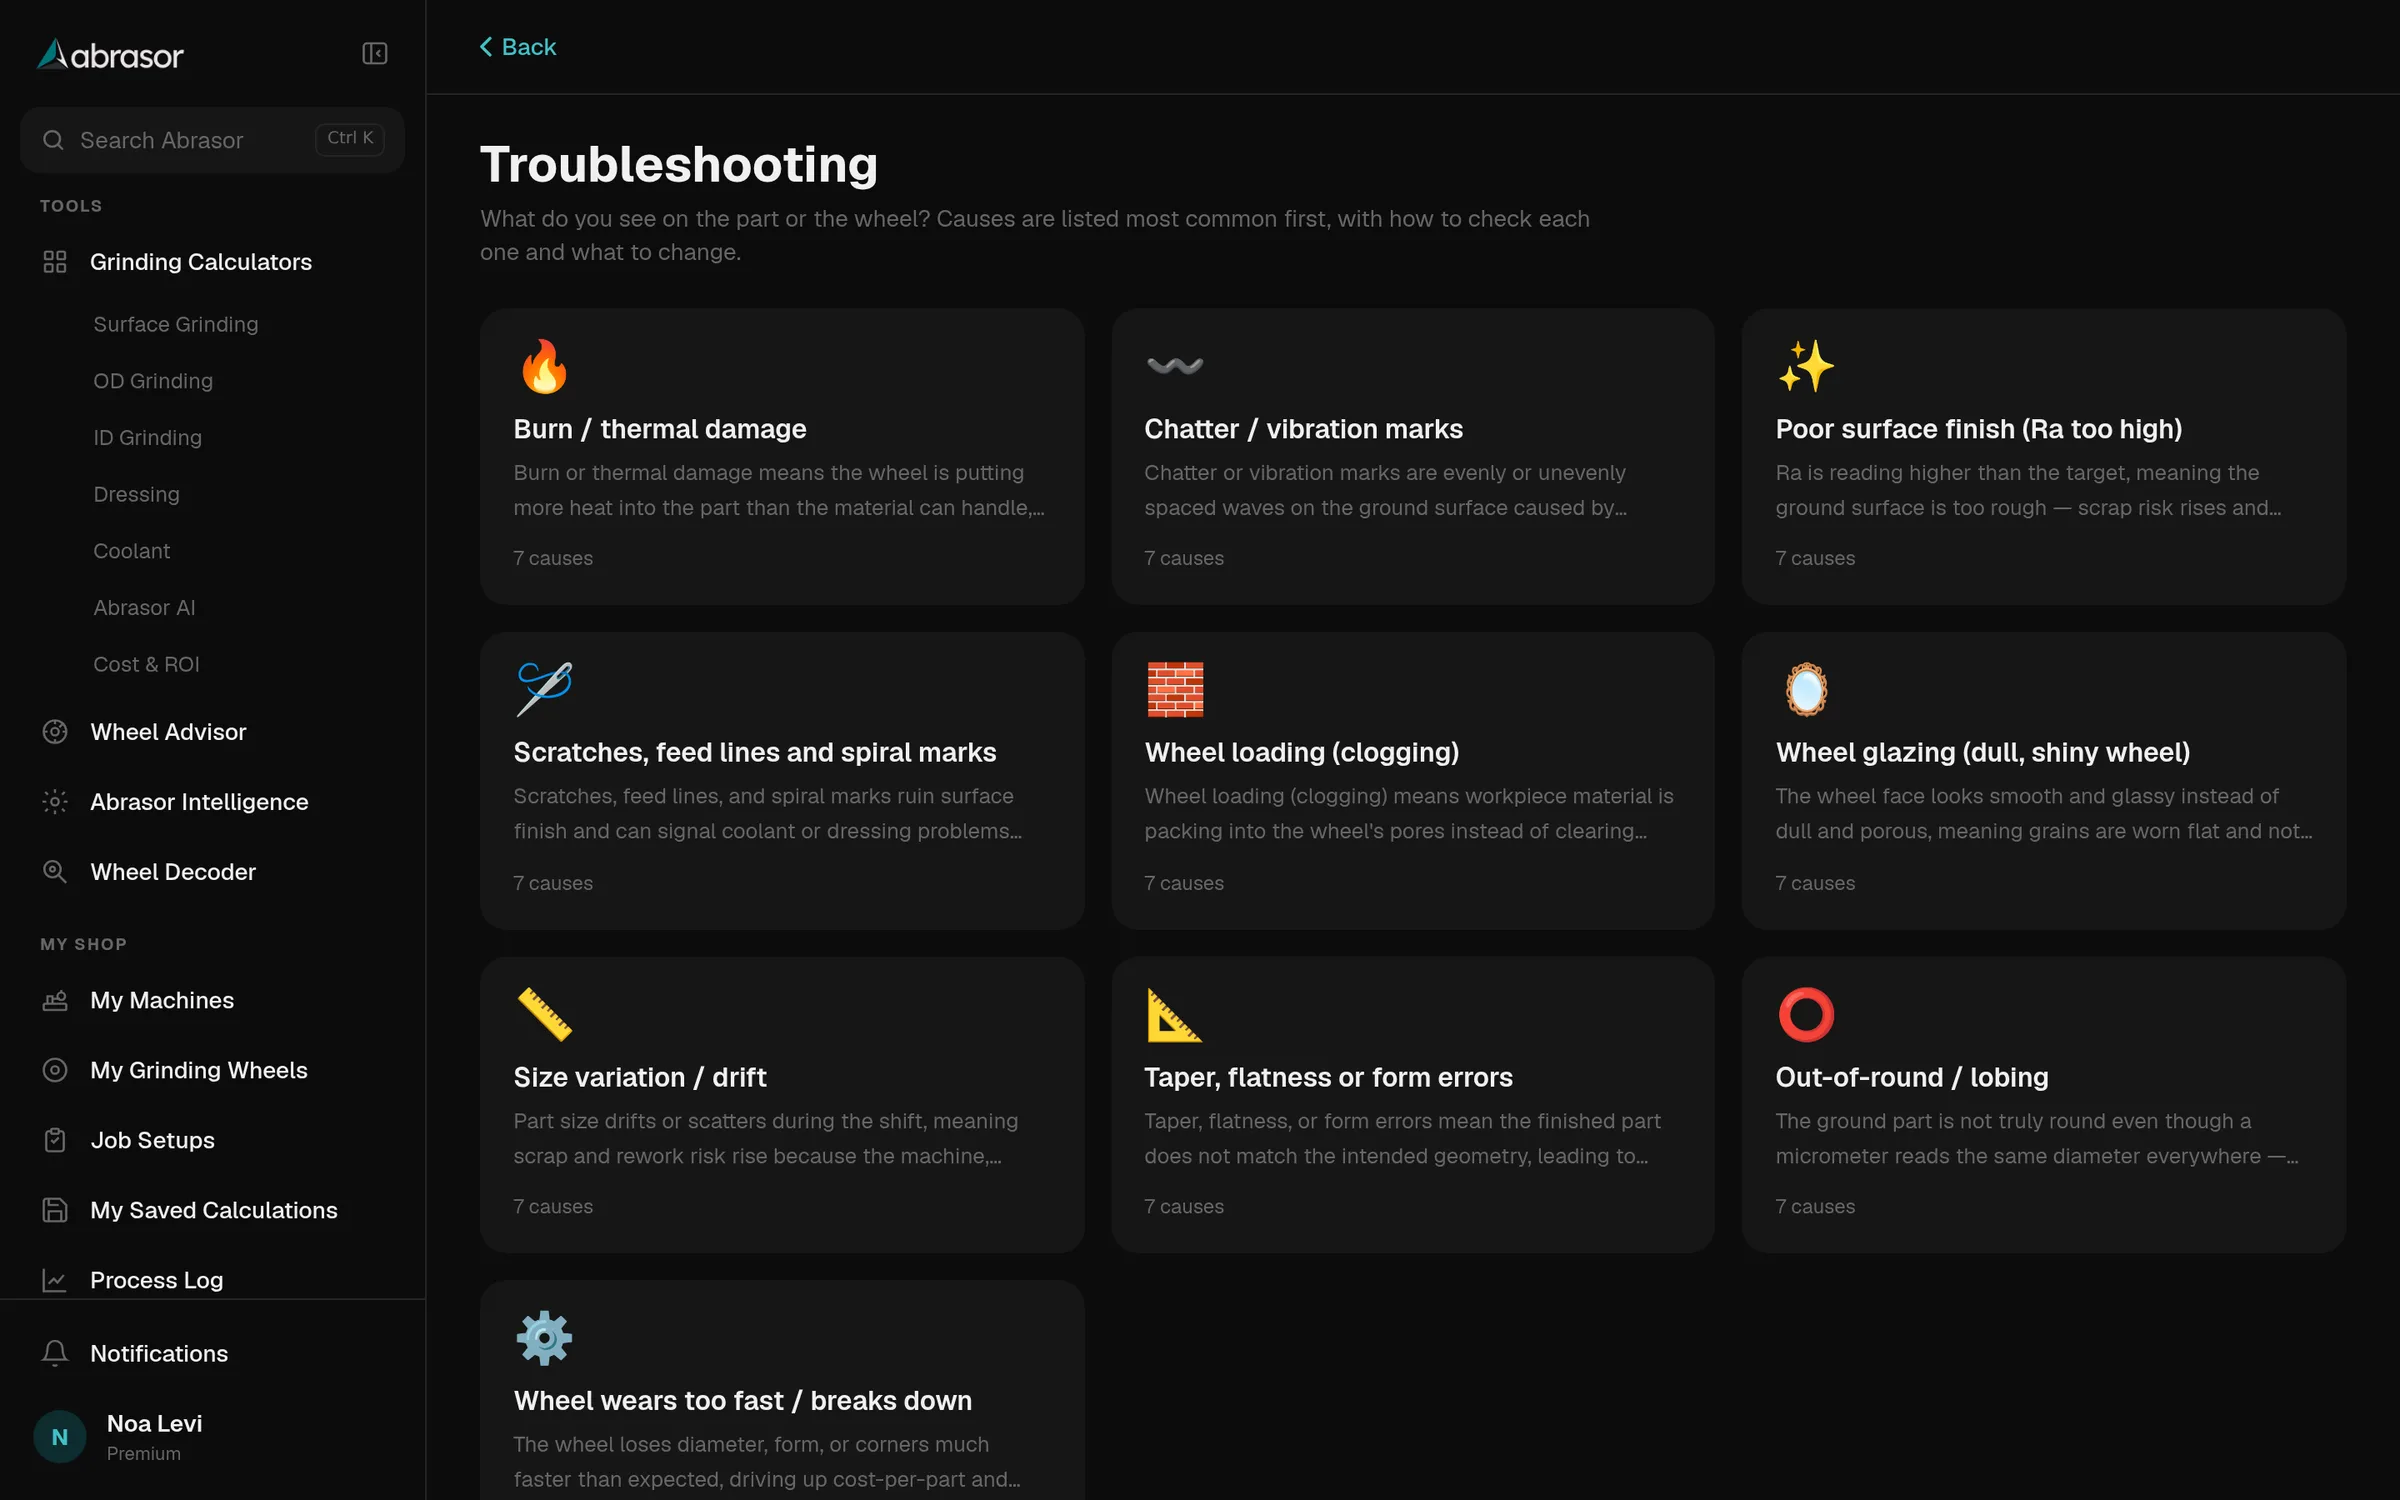This screenshot has width=2400, height=1500.
Task: Click the Abrasor logo
Action: [110, 55]
